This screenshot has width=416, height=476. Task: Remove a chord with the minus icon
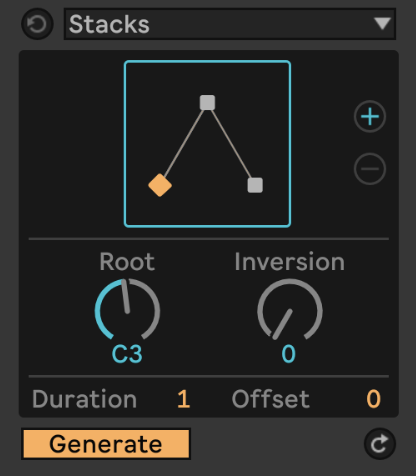coord(370,169)
